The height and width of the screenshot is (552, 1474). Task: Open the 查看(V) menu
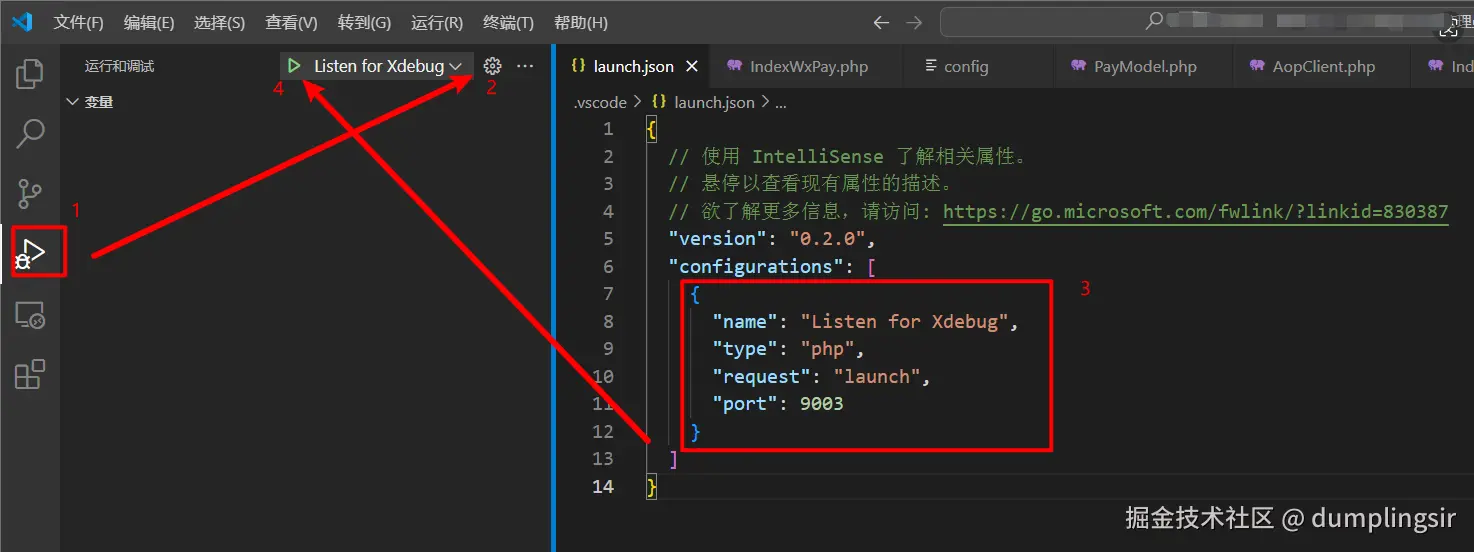pos(291,22)
